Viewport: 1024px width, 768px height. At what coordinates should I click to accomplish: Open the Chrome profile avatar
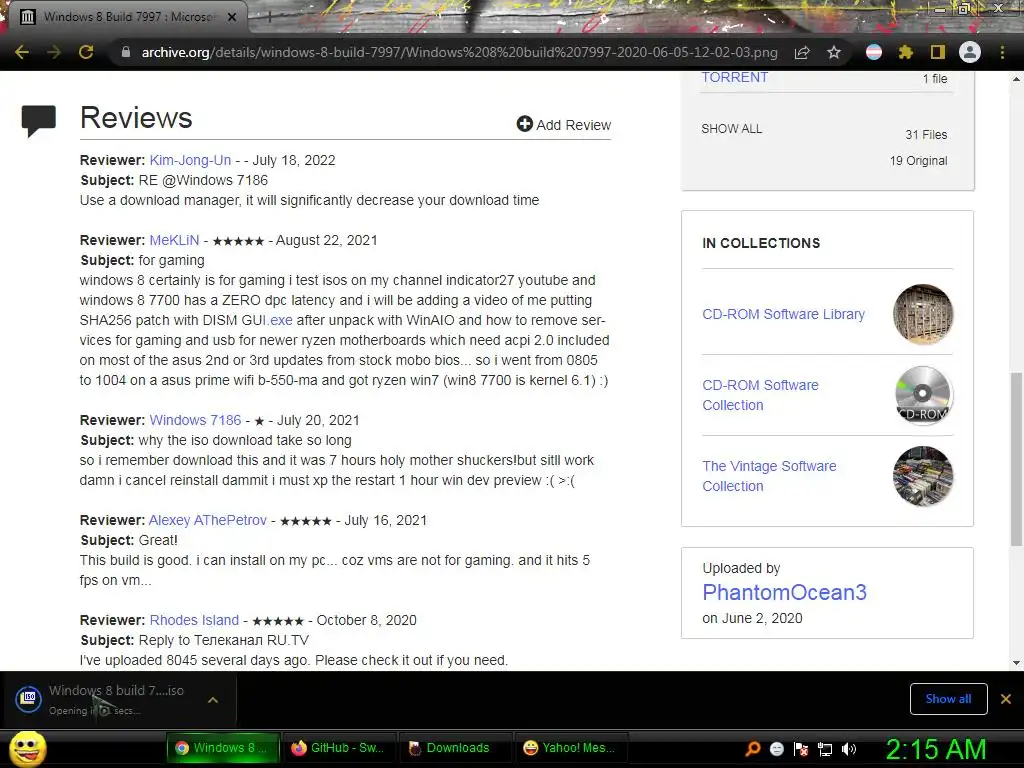970,52
